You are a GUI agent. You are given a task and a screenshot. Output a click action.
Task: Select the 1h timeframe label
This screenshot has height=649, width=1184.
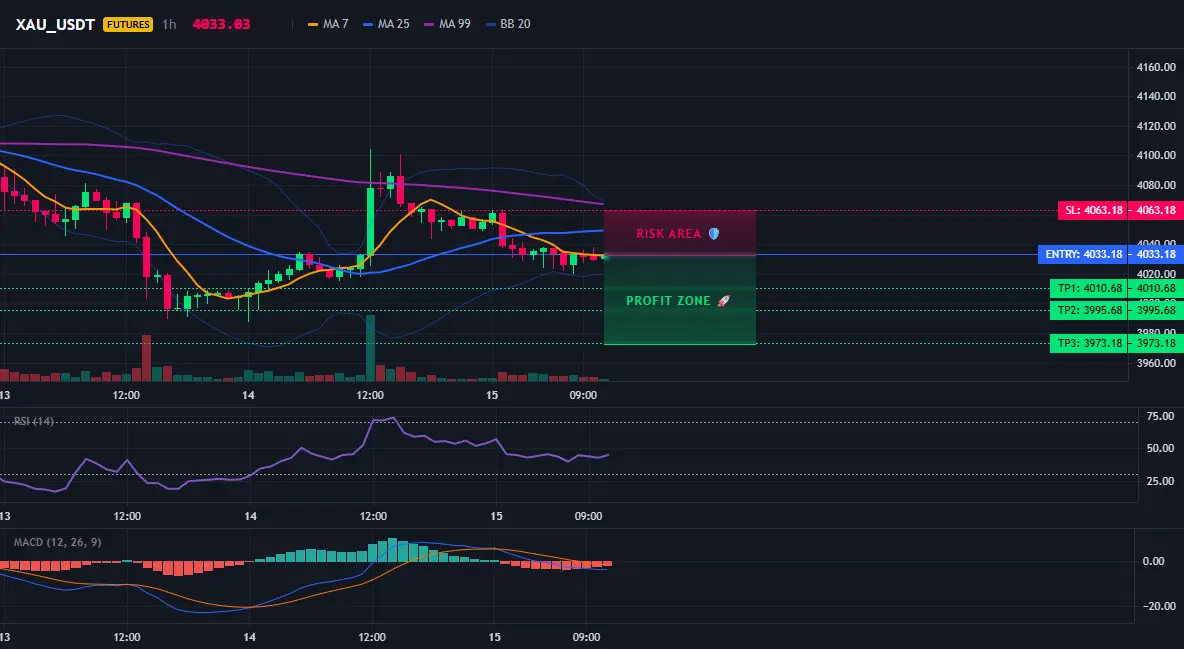point(169,24)
